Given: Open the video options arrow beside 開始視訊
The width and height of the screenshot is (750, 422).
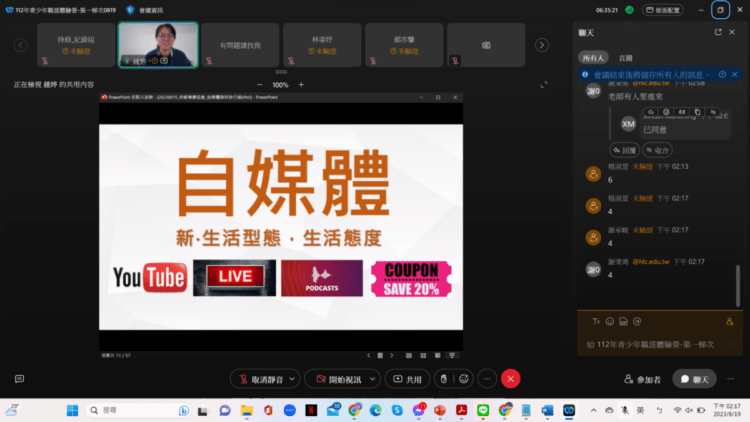Looking at the screenshot, I should pyautogui.click(x=372, y=379).
